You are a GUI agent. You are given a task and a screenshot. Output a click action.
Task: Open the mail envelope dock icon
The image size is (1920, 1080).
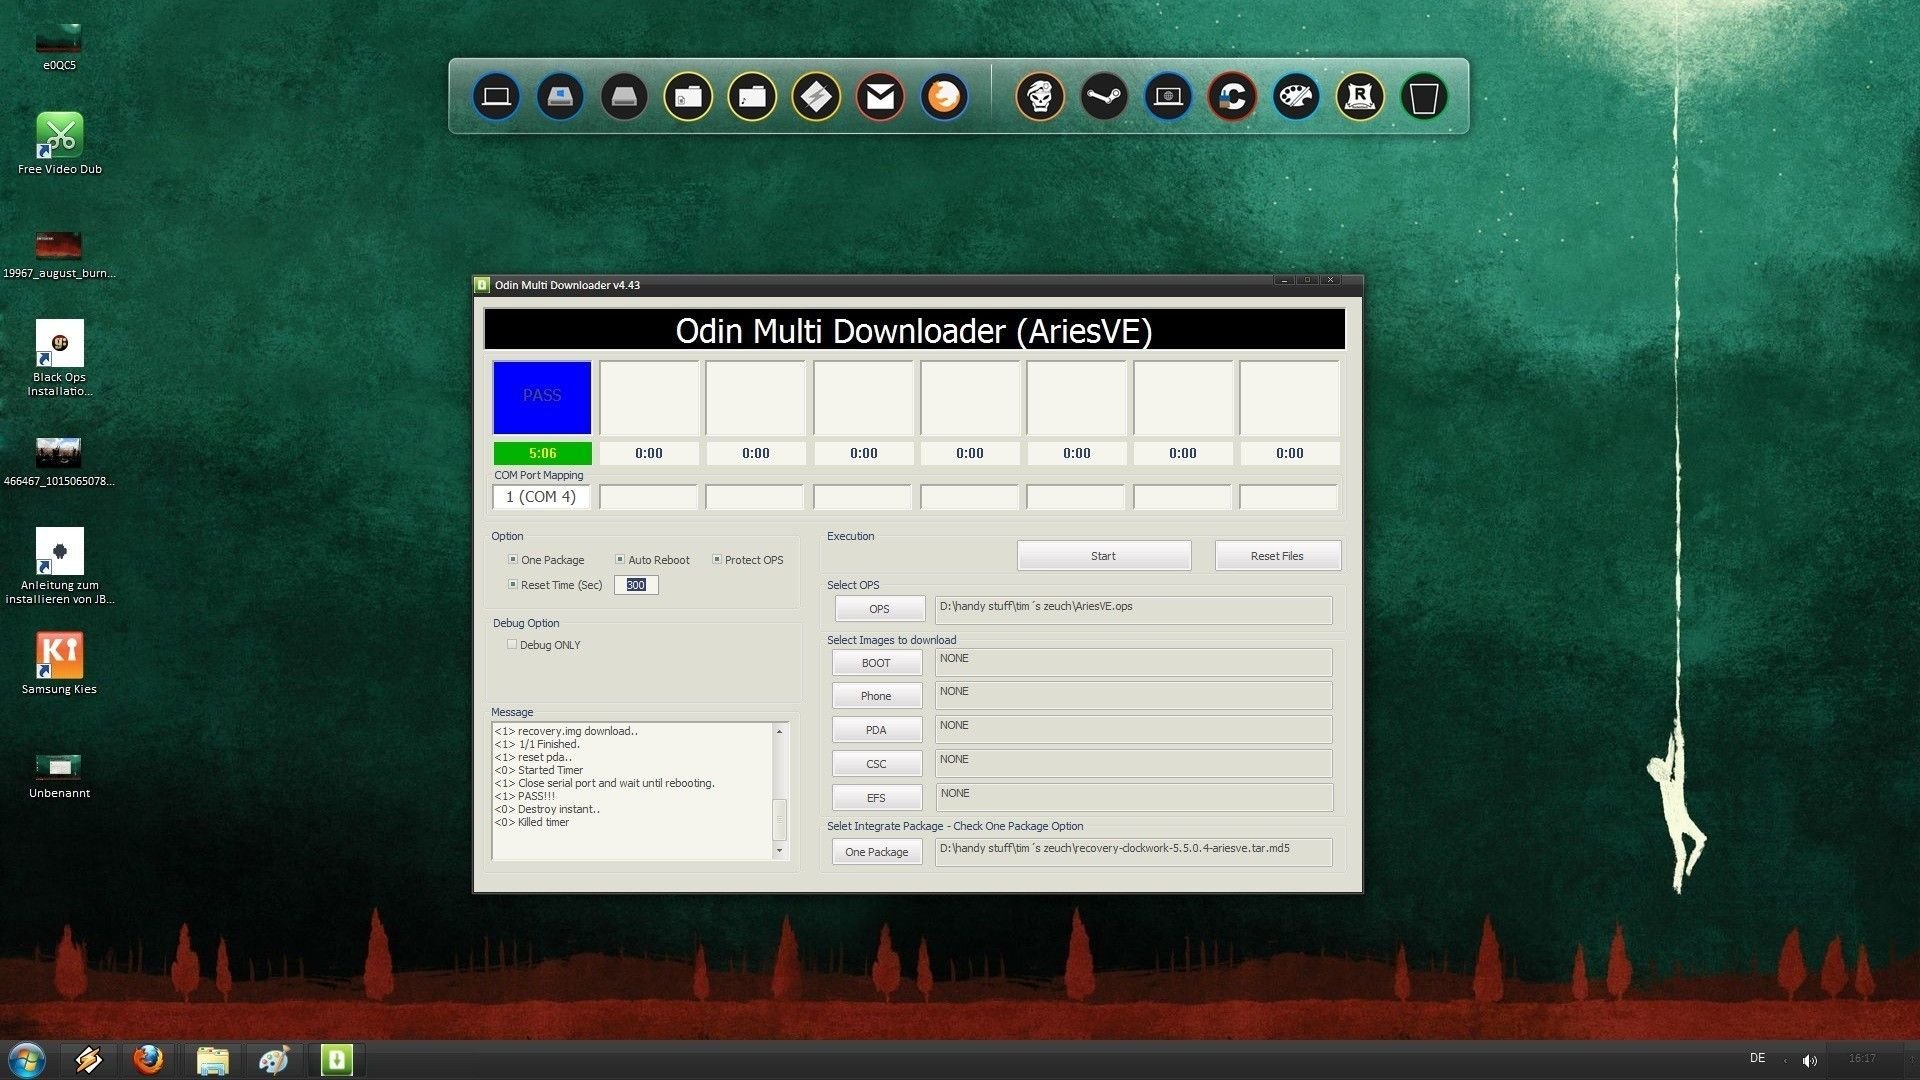coord(880,97)
